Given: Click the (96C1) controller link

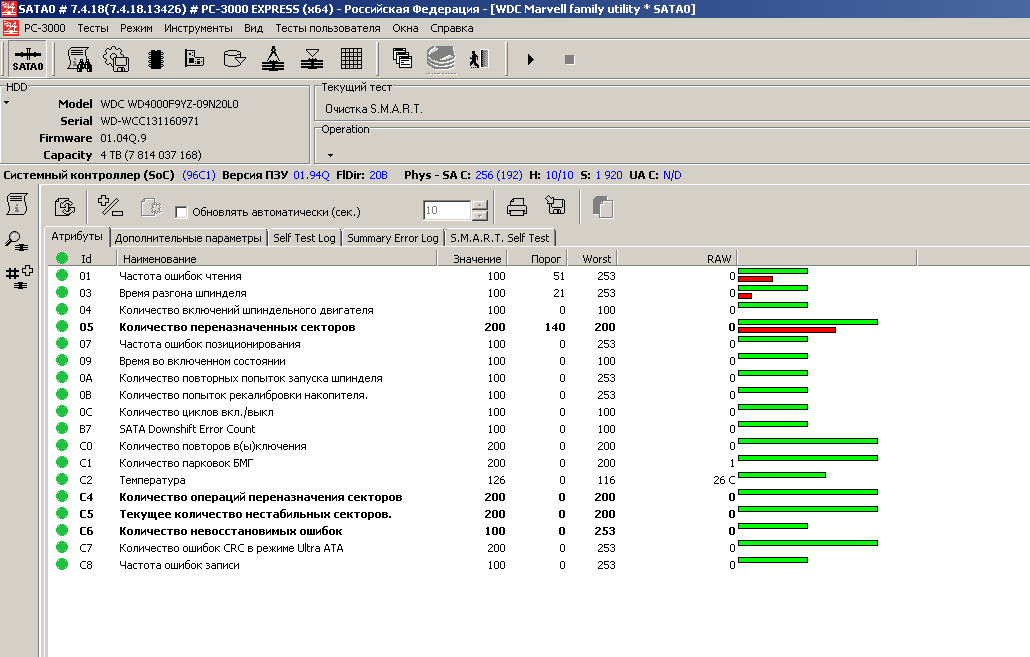Looking at the screenshot, I should (x=199, y=175).
